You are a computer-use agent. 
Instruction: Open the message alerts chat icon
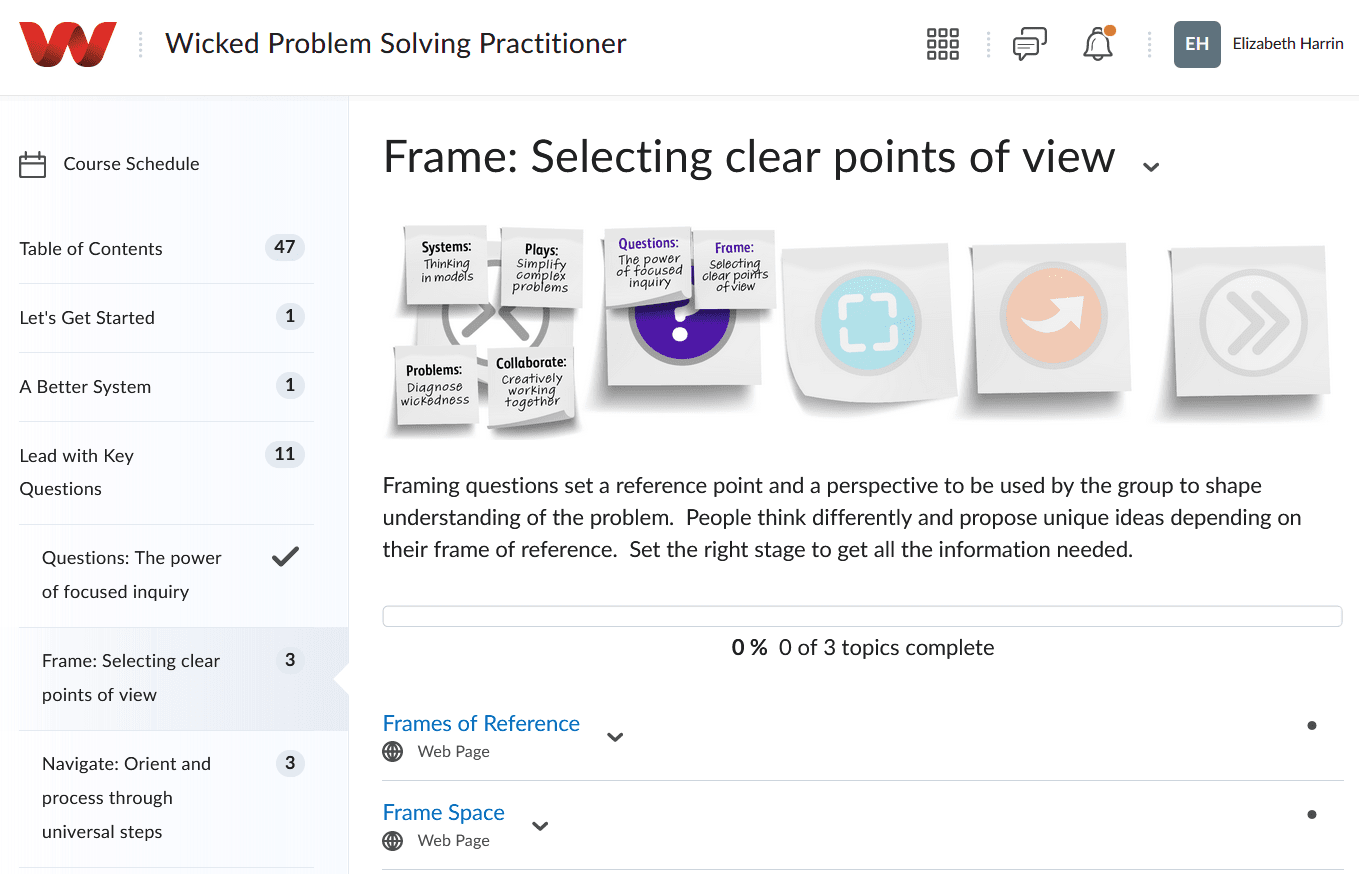(x=1030, y=44)
